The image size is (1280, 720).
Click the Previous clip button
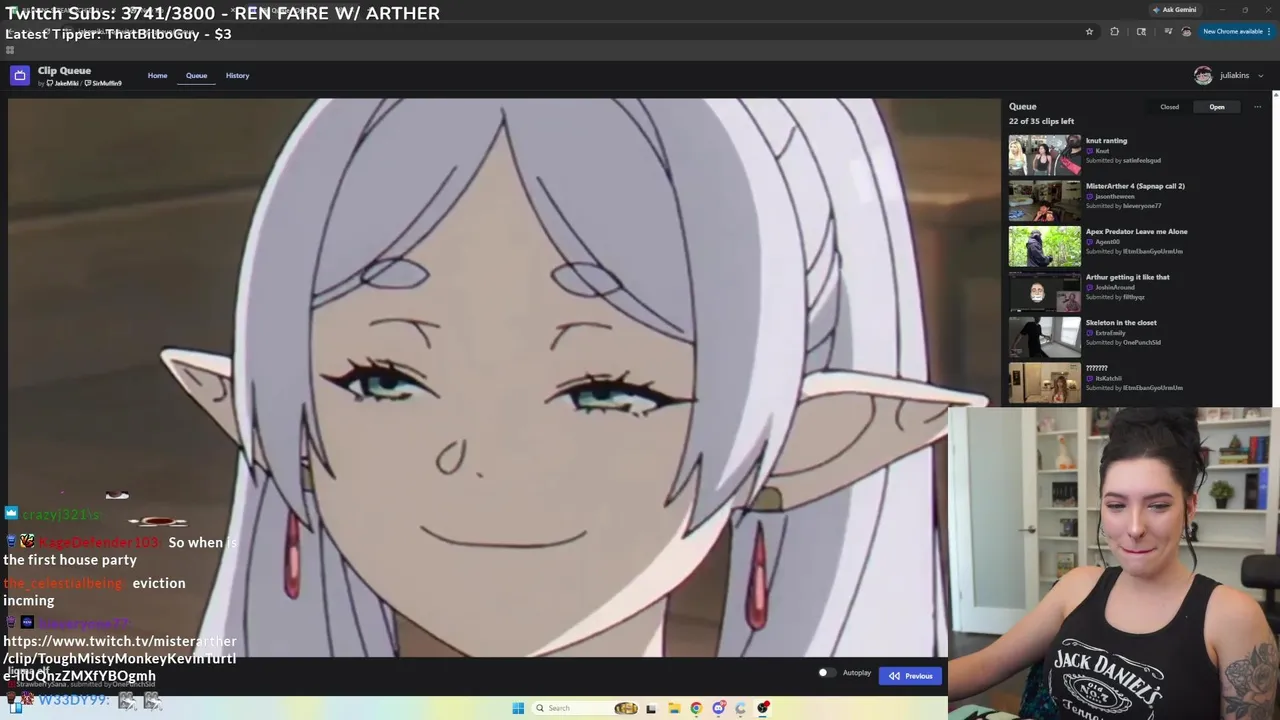(911, 676)
